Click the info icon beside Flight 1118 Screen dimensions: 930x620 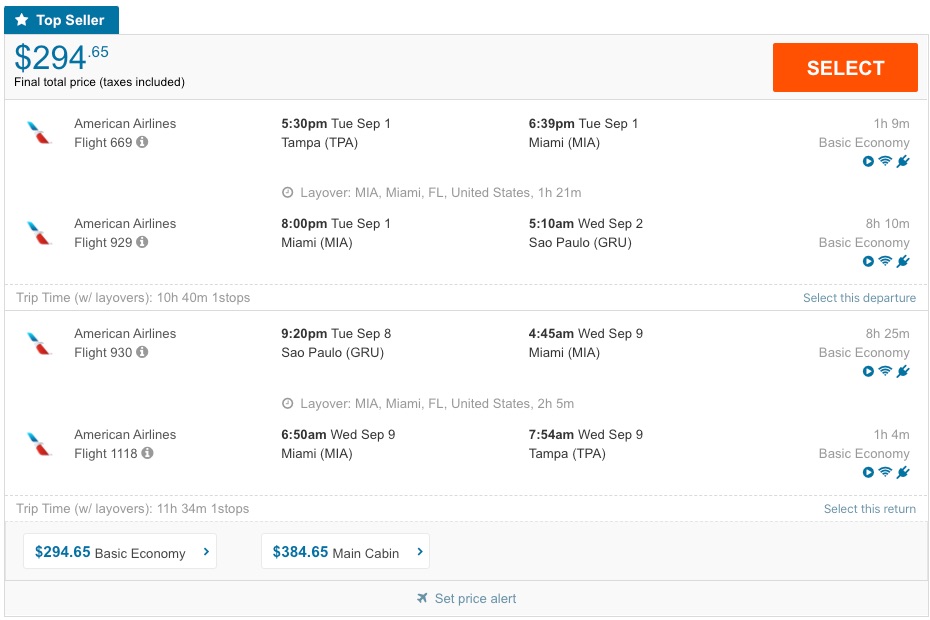click(147, 453)
